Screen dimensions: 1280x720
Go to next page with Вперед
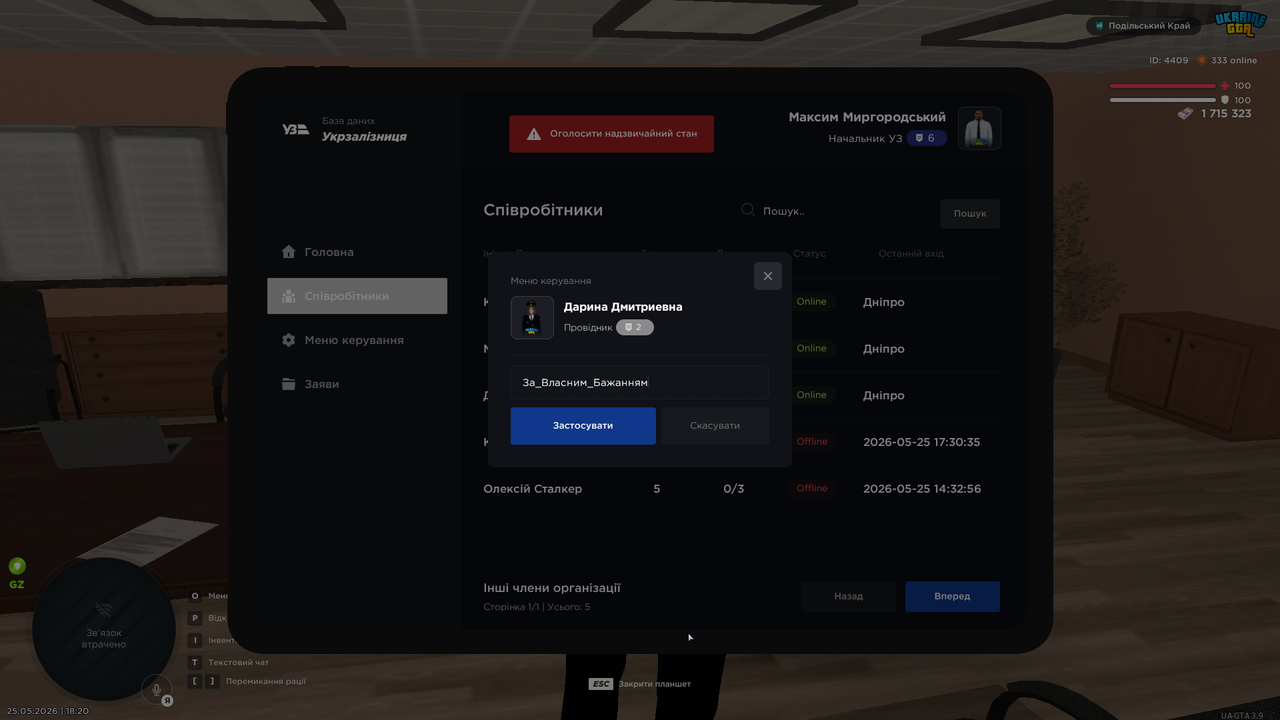click(952, 596)
